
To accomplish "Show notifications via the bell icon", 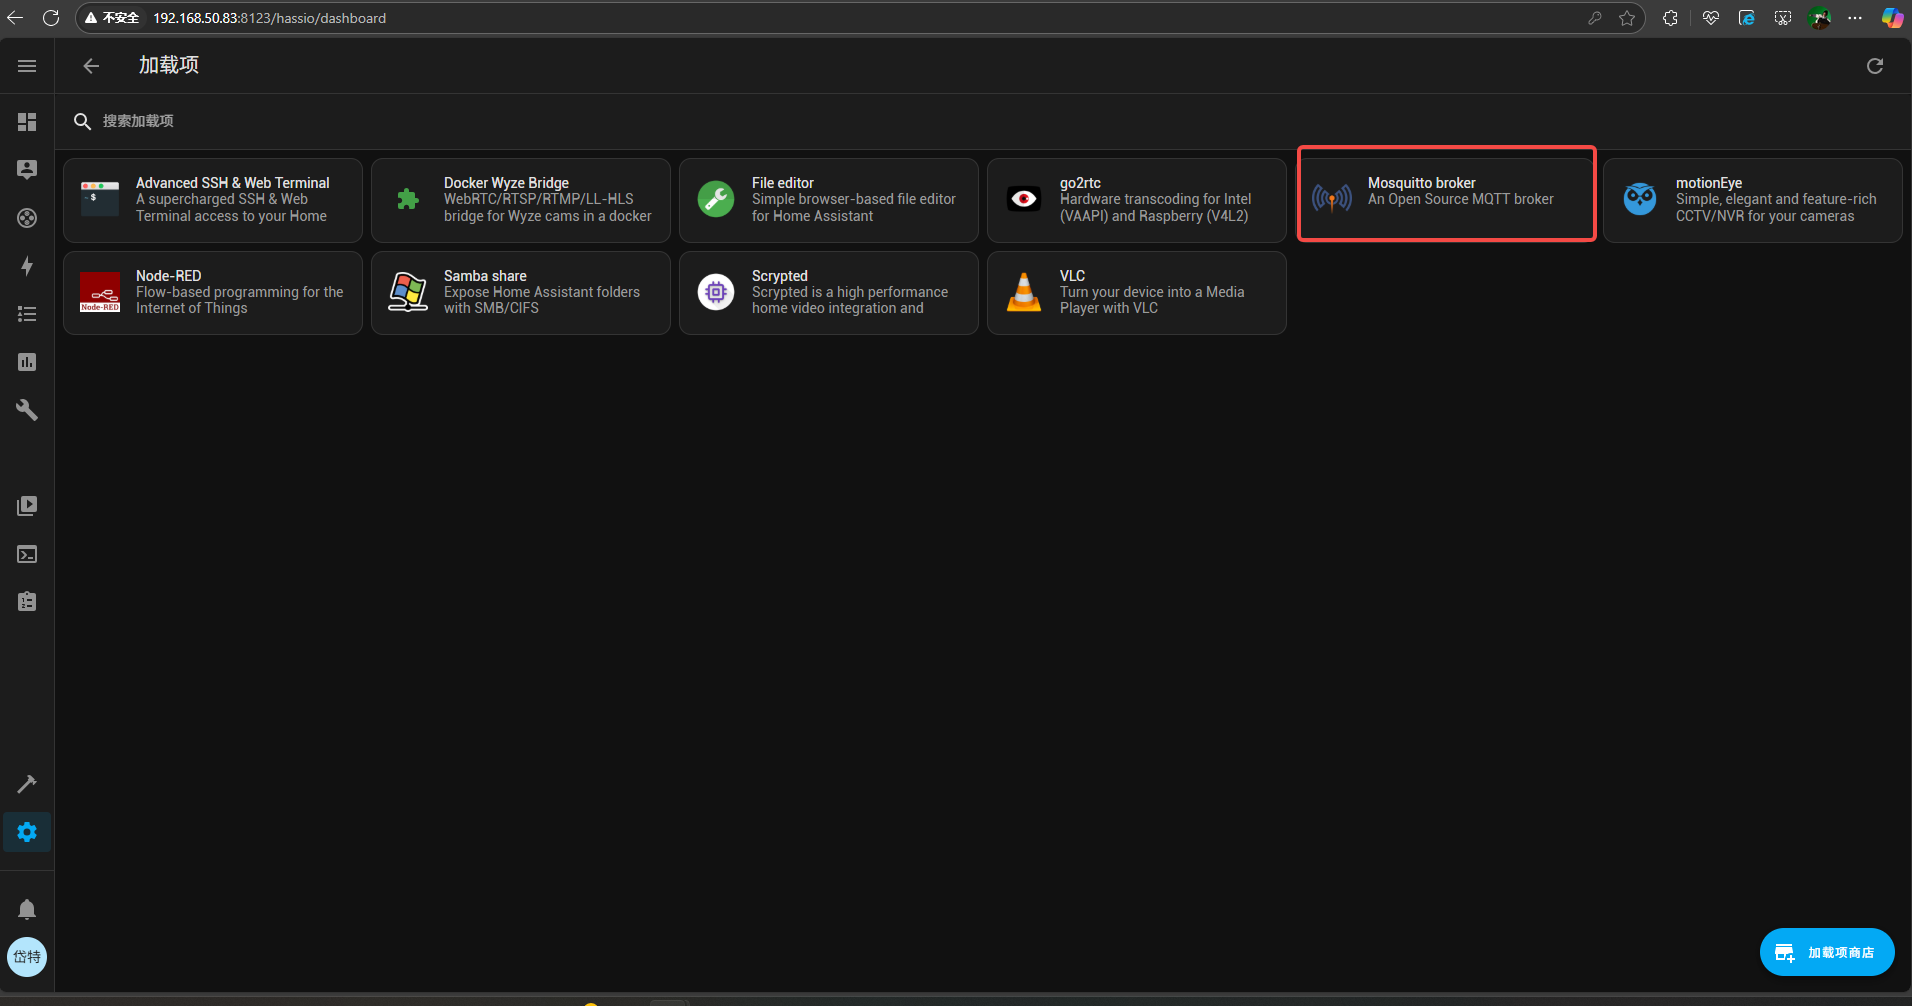I will pyautogui.click(x=27, y=909).
